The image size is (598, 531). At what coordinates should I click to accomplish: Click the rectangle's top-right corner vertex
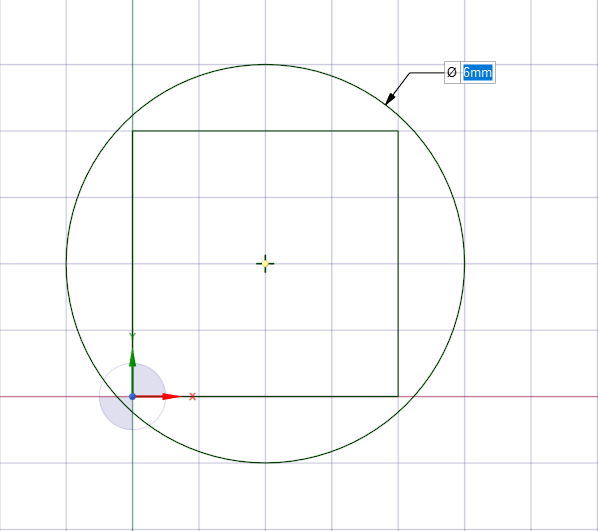[x=398, y=131]
